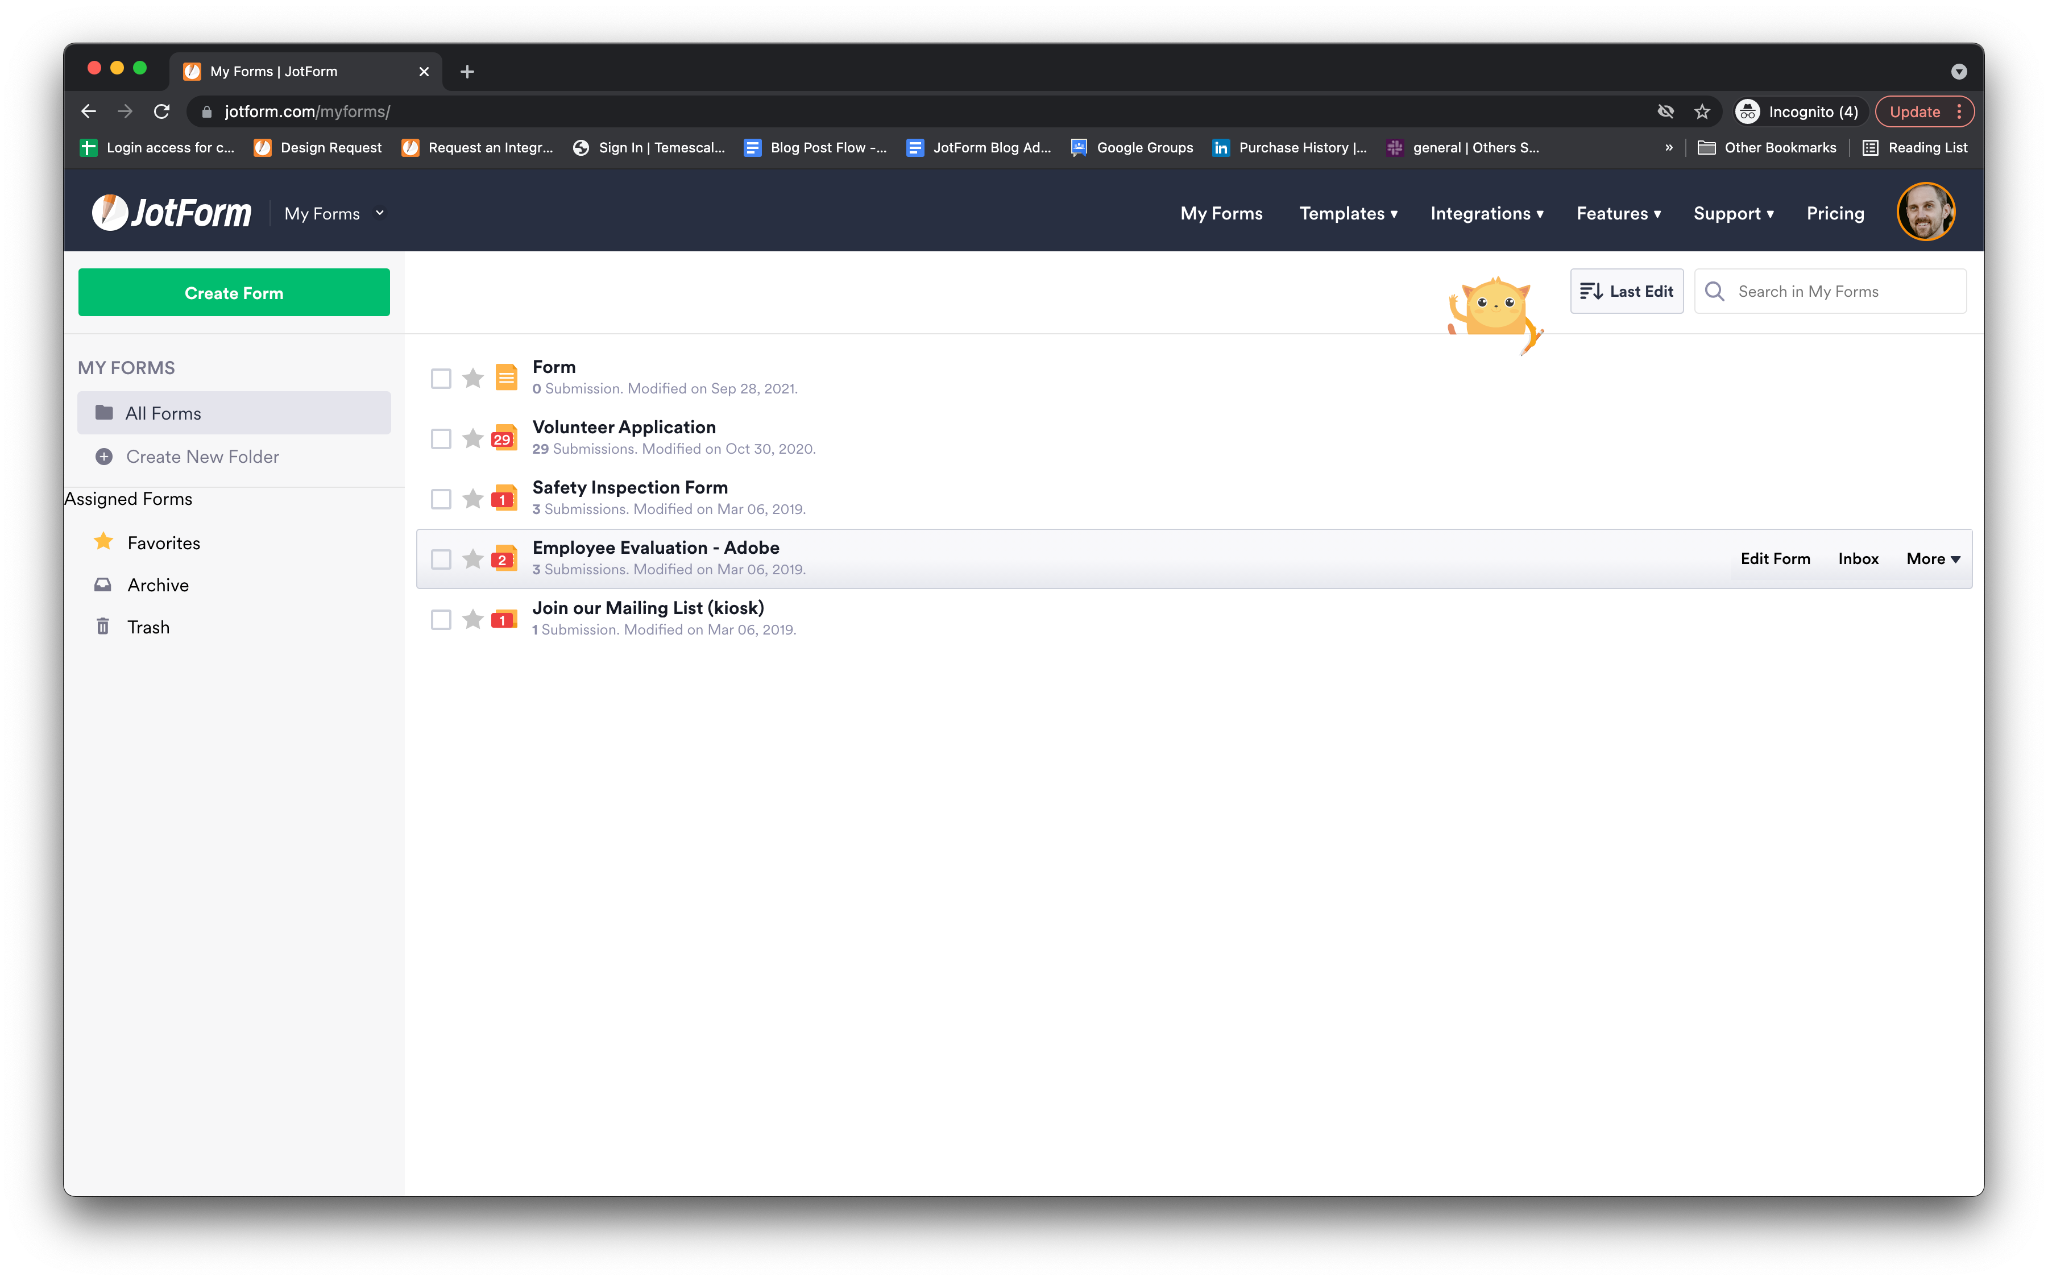Click the Safety Inspection Form file icon

coord(505,498)
